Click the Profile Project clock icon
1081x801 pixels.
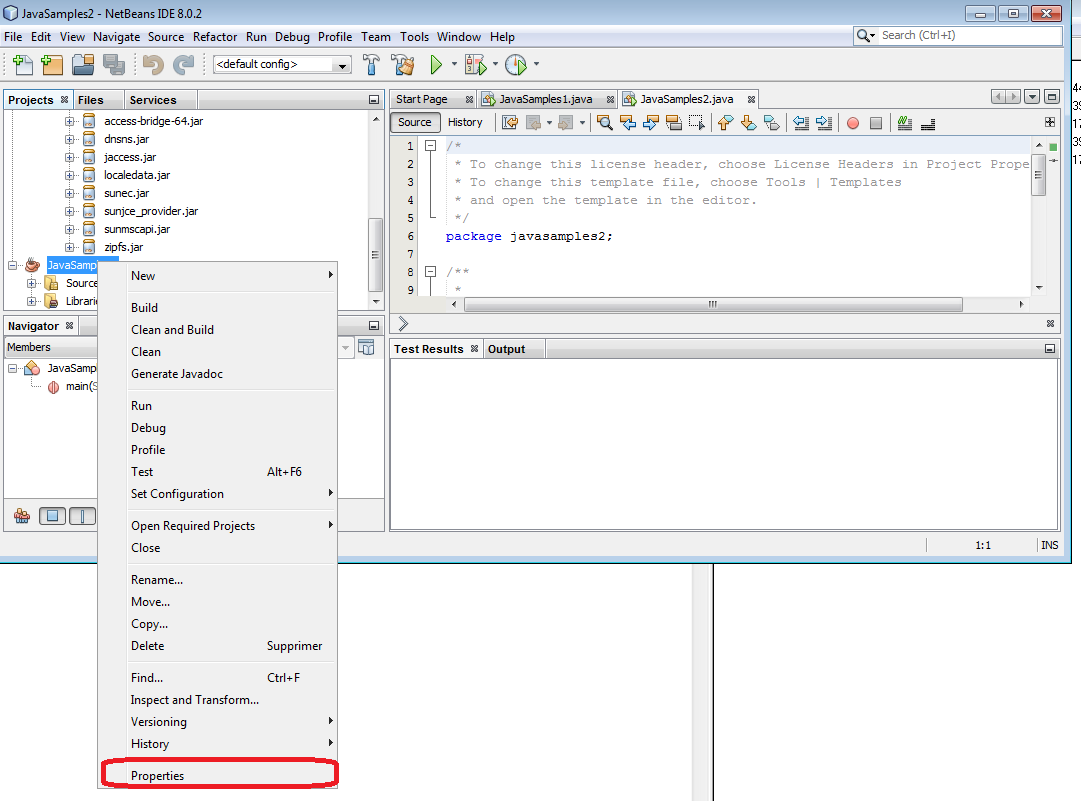click(515, 65)
